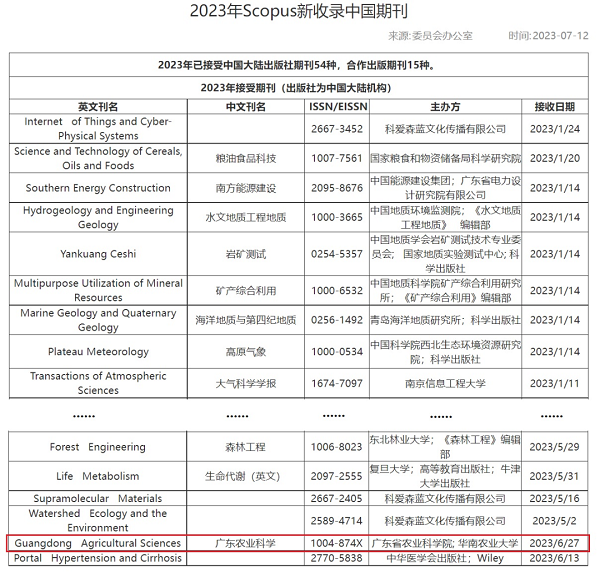Select 'Life Metabolism' journal name
Screen dimensions: 600x577
(98, 476)
